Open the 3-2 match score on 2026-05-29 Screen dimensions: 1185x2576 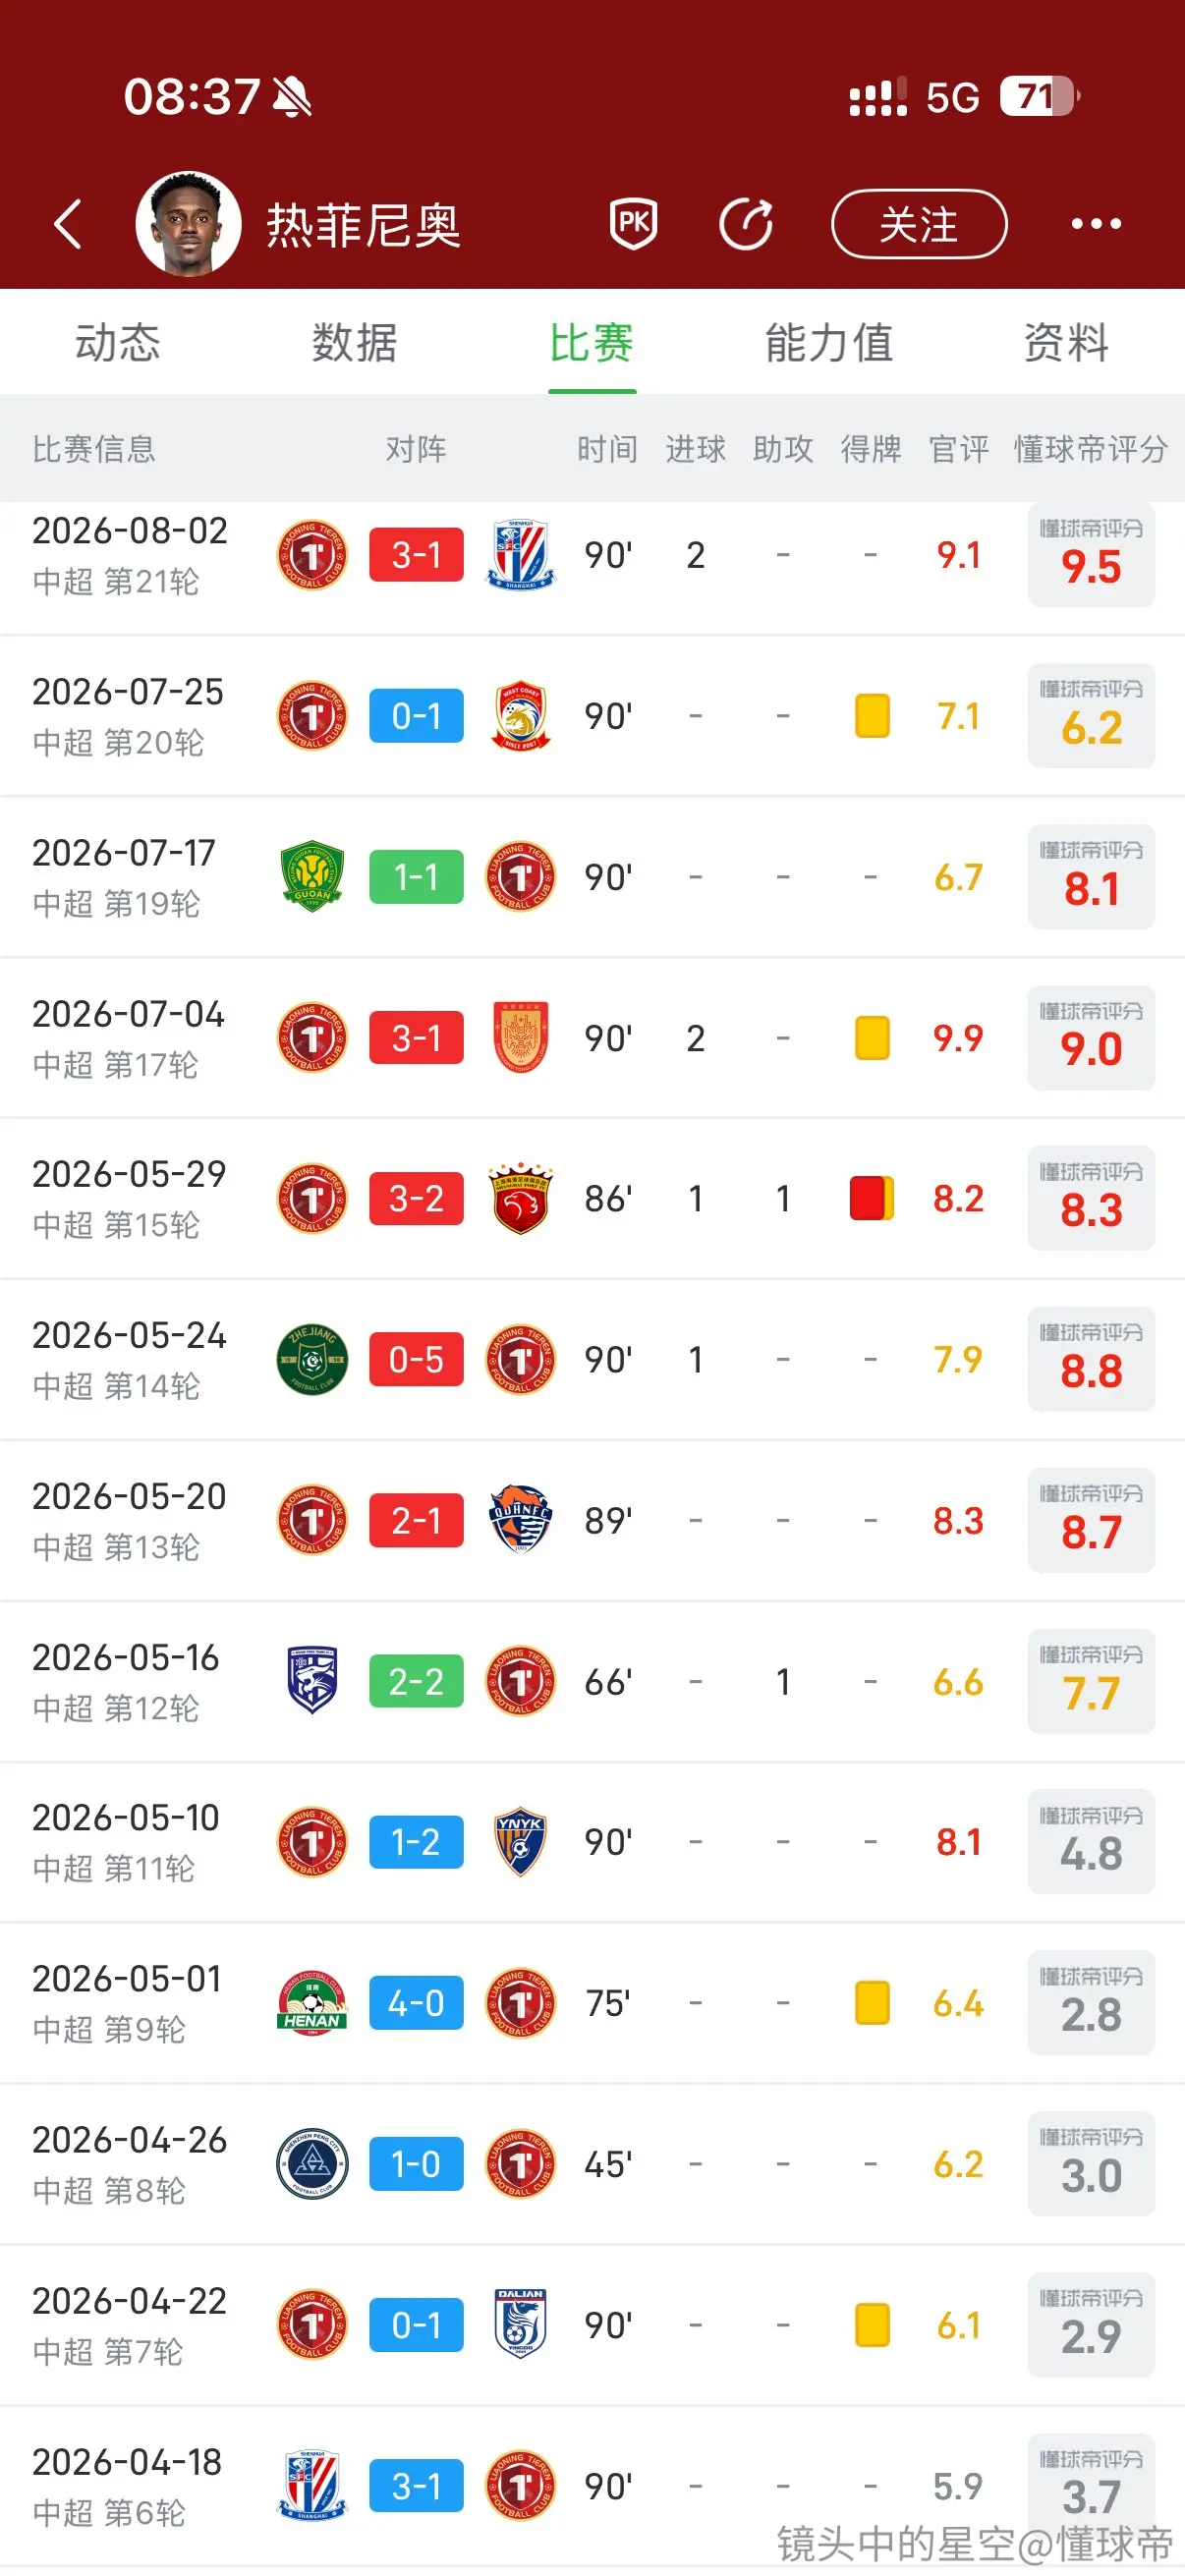416,1198
